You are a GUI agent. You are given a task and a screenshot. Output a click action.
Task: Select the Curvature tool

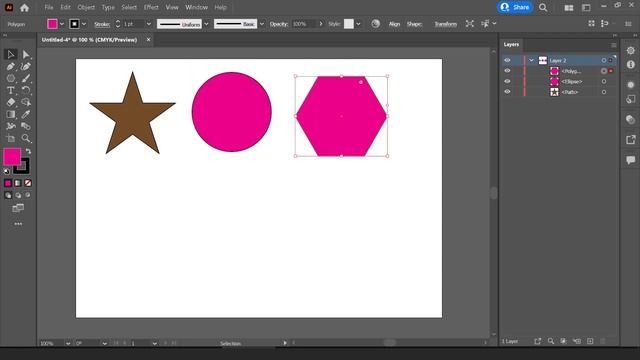pyautogui.click(x=26, y=66)
